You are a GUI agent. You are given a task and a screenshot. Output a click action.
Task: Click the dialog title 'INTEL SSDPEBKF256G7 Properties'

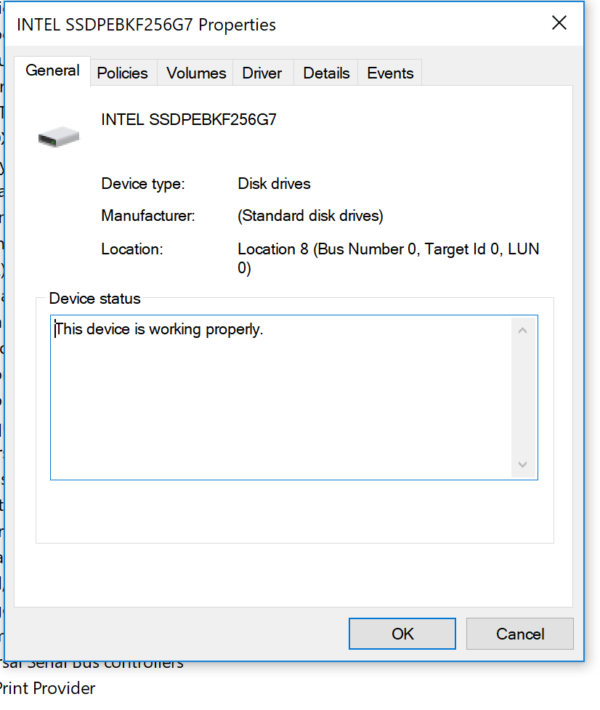click(x=146, y=25)
